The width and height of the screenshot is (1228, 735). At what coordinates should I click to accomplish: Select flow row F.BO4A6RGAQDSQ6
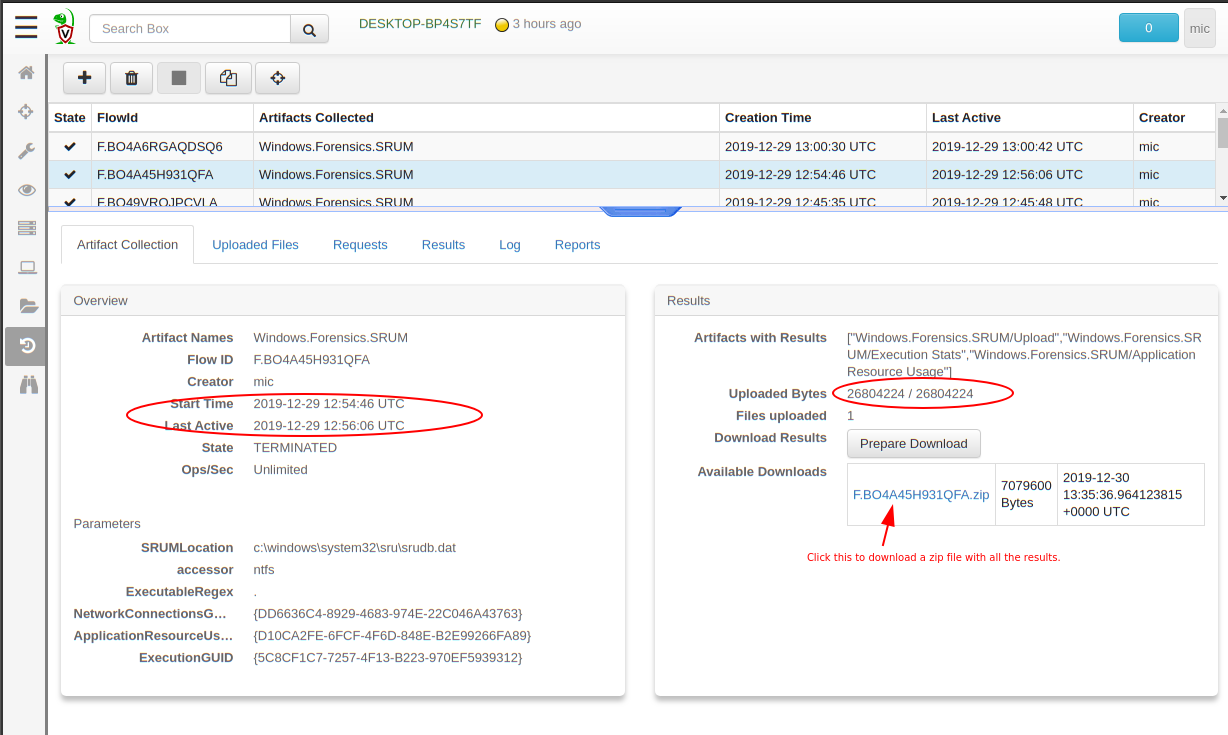(x=160, y=147)
